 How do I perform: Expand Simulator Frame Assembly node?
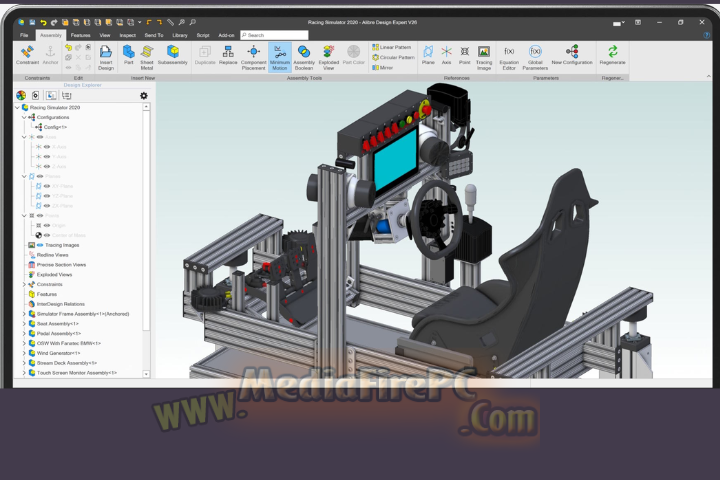tap(24, 314)
